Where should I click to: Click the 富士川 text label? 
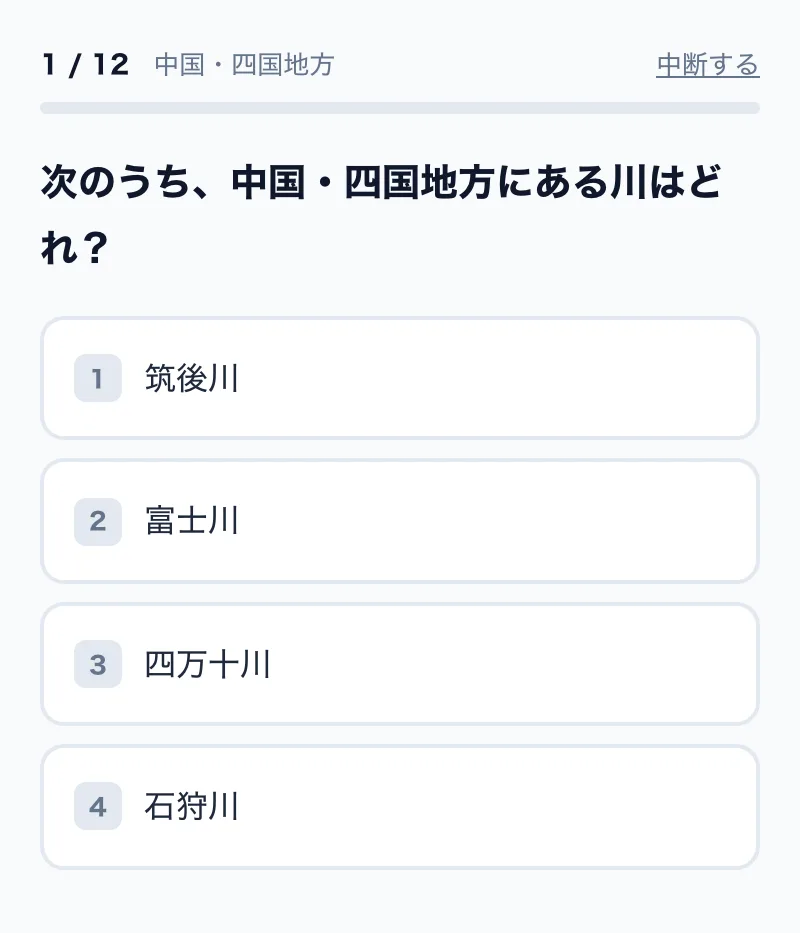(192, 521)
